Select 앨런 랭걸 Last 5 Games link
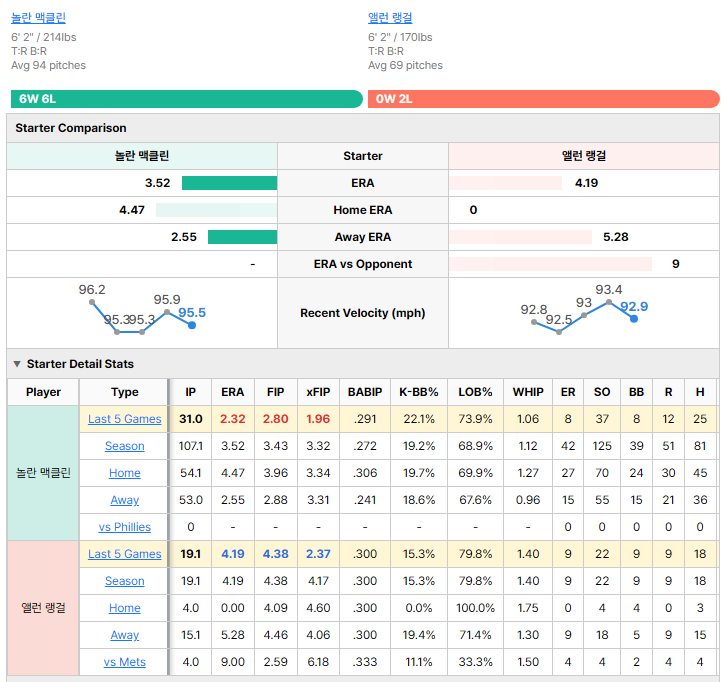Screen dimensions: 726x682 (125, 554)
